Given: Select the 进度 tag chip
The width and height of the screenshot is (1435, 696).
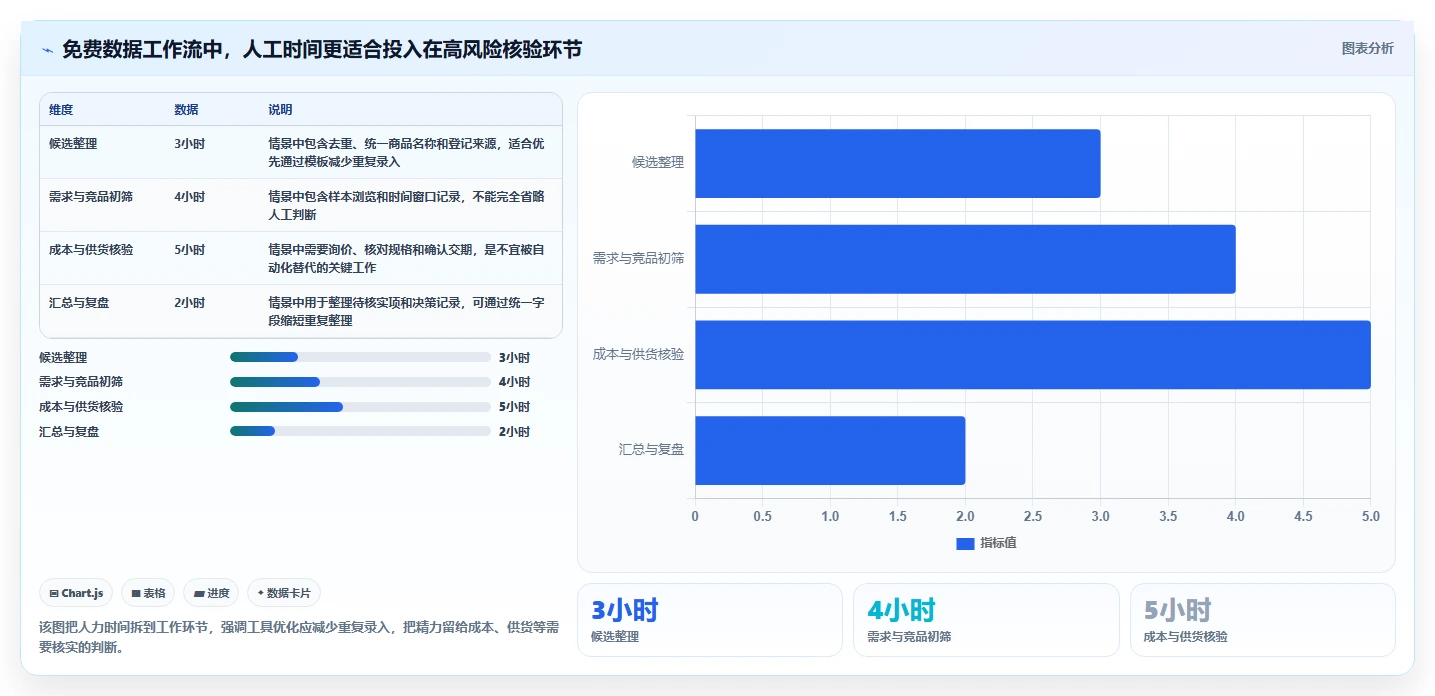Looking at the screenshot, I should [x=211, y=593].
